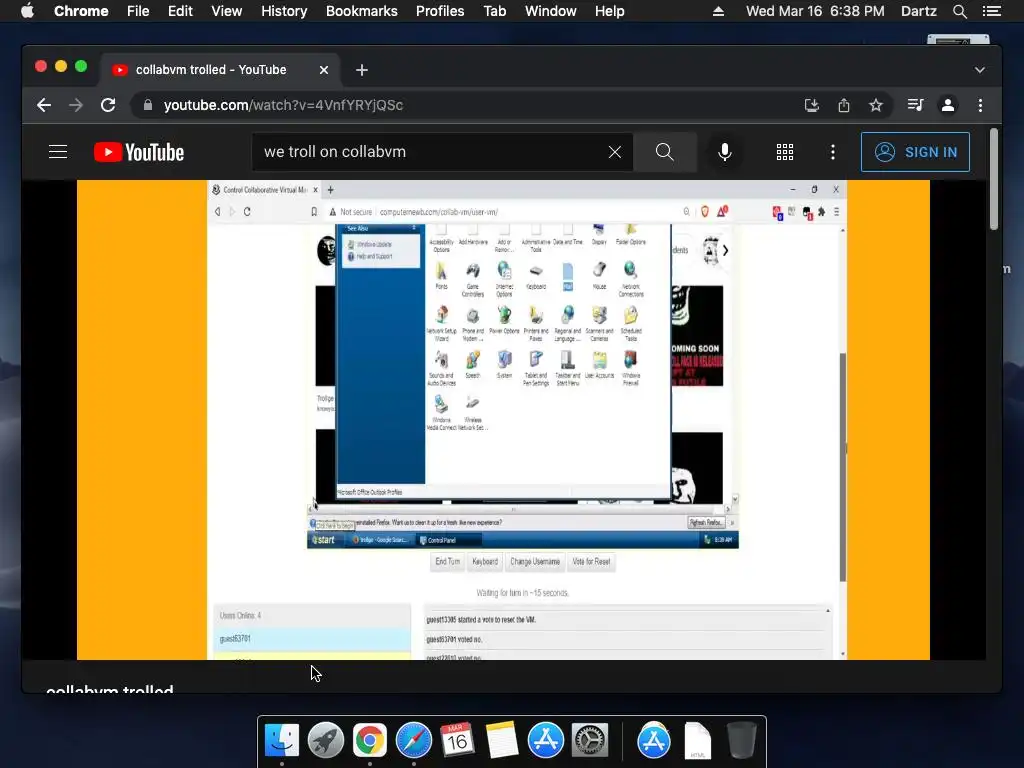1024x768 pixels.
Task: Open the Profiles menu
Action: click(x=440, y=11)
